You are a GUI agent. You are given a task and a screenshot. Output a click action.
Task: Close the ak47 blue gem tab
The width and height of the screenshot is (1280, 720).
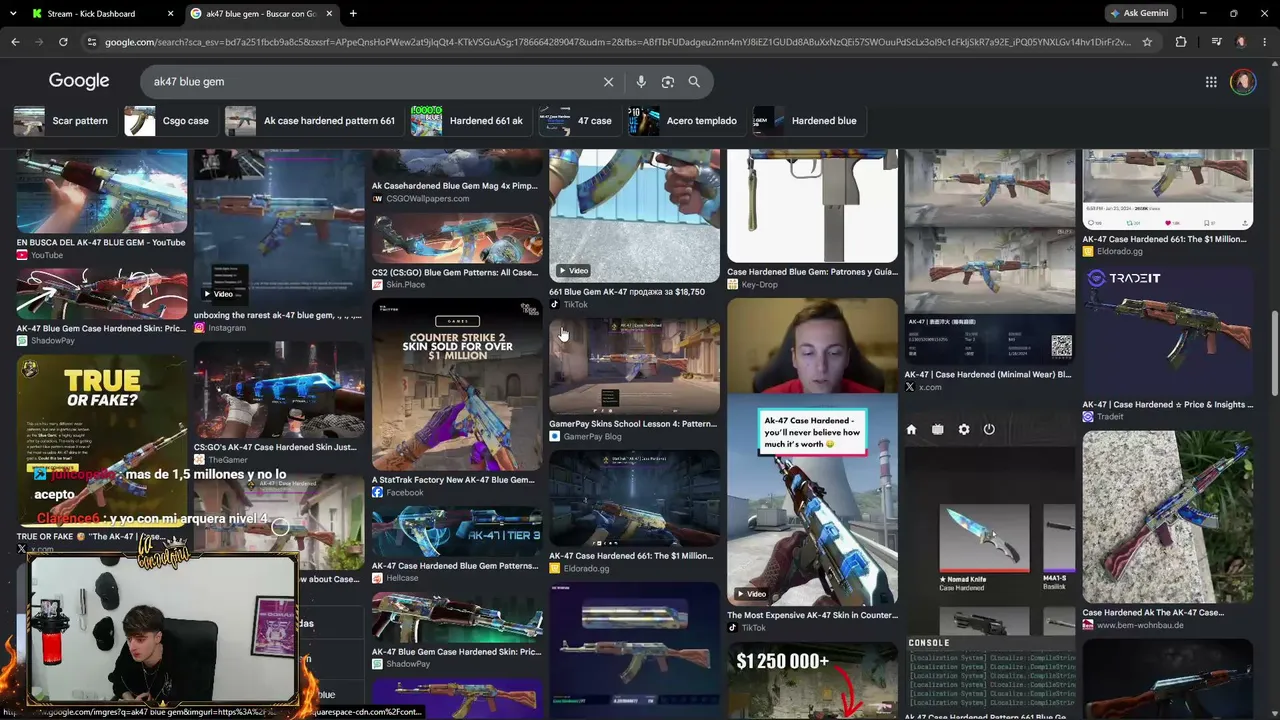(x=329, y=14)
